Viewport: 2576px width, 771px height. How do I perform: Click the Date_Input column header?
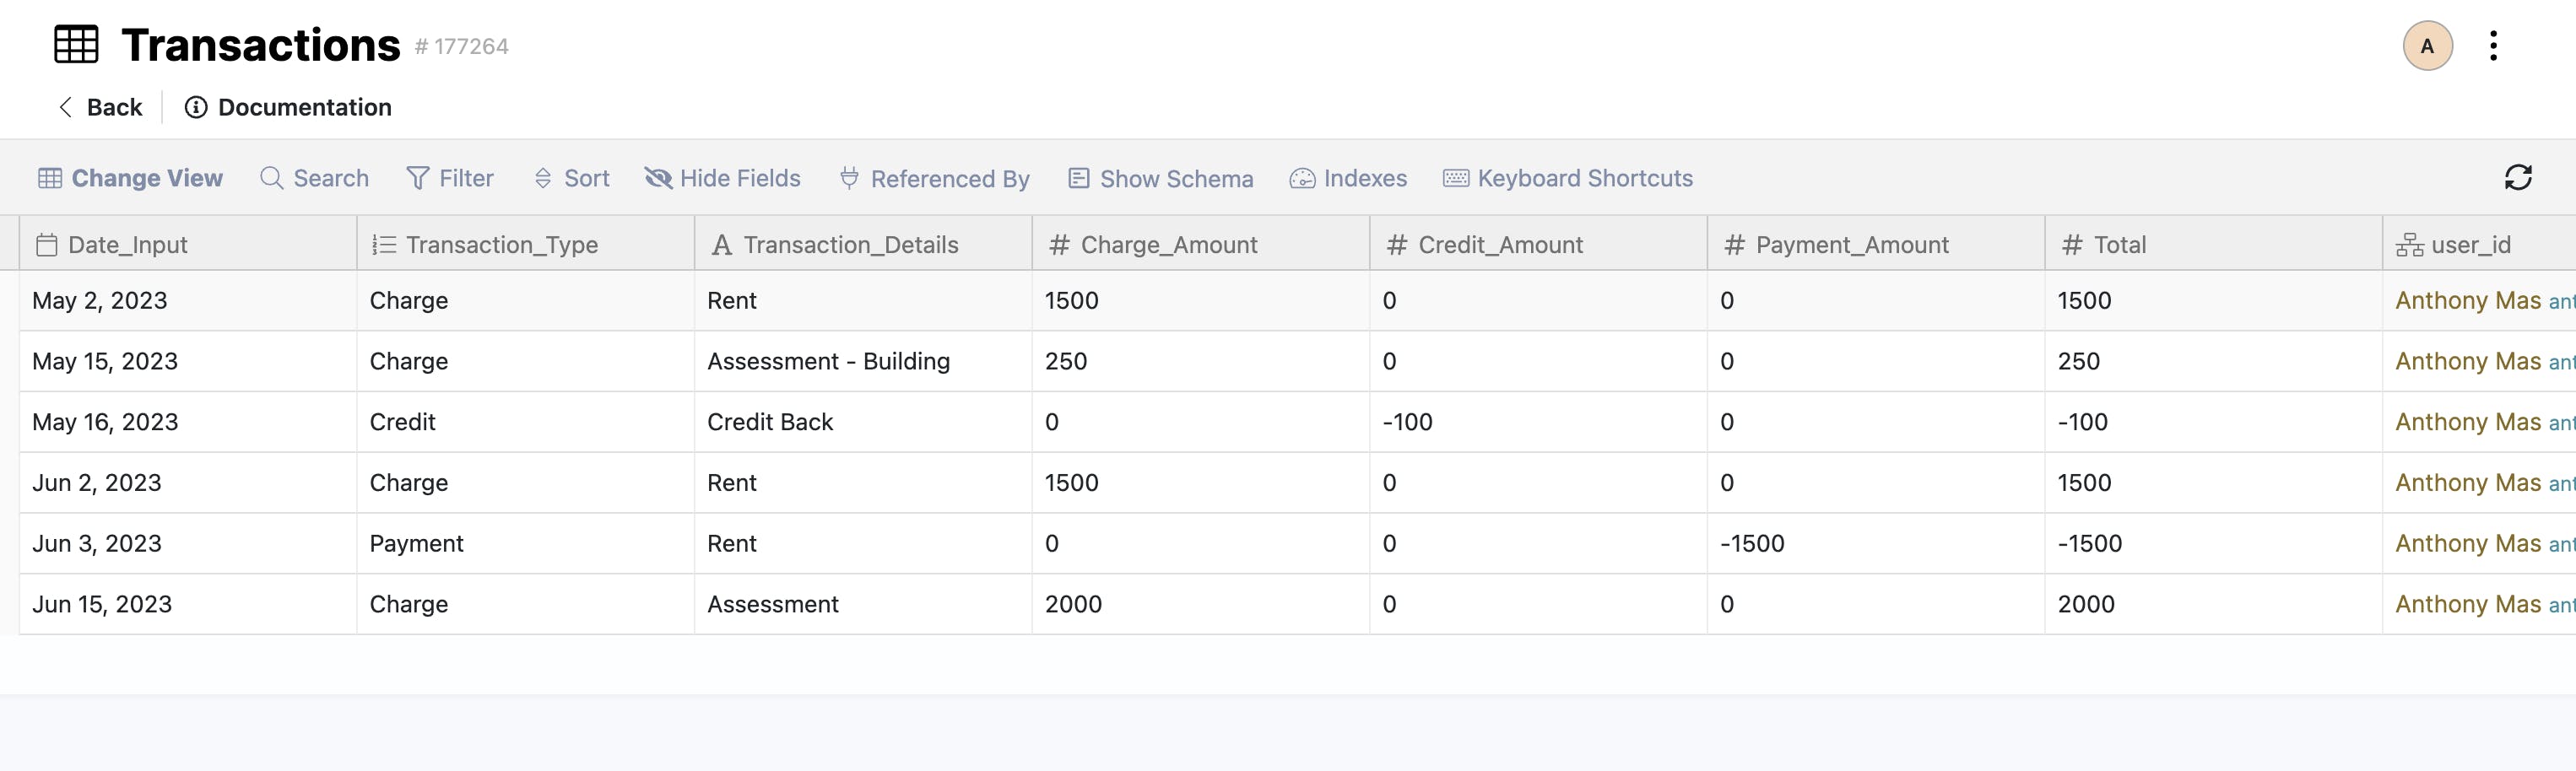click(x=127, y=245)
